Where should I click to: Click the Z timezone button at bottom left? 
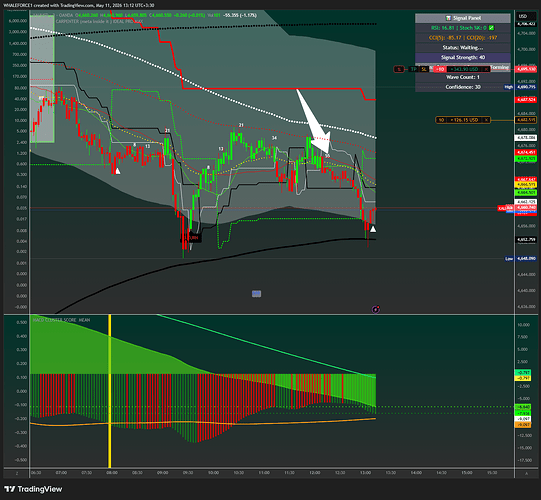pos(17,473)
